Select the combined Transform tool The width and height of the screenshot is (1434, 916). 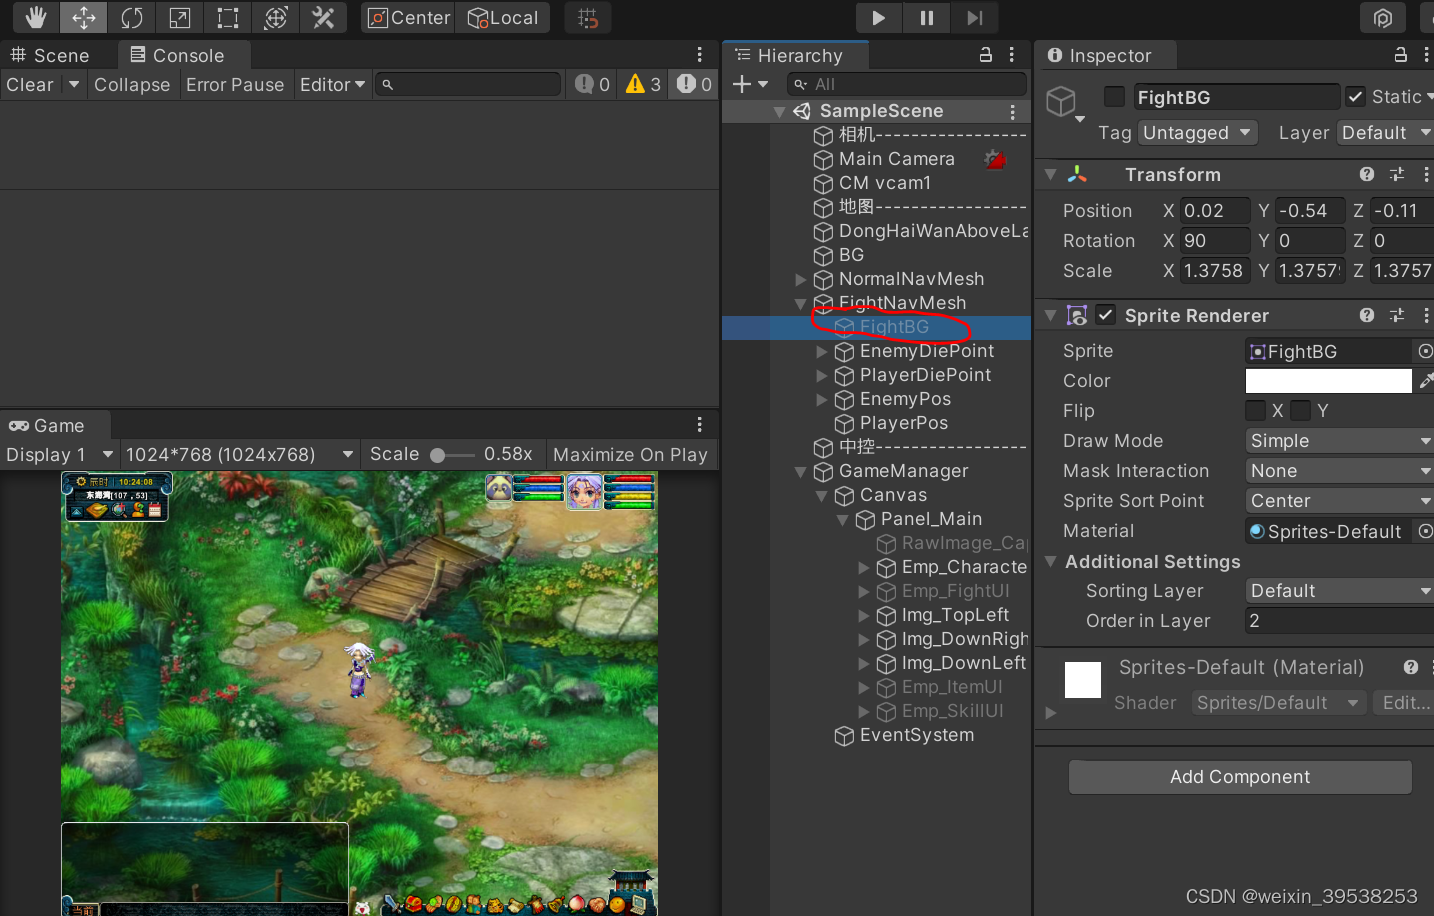click(x=276, y=17)
